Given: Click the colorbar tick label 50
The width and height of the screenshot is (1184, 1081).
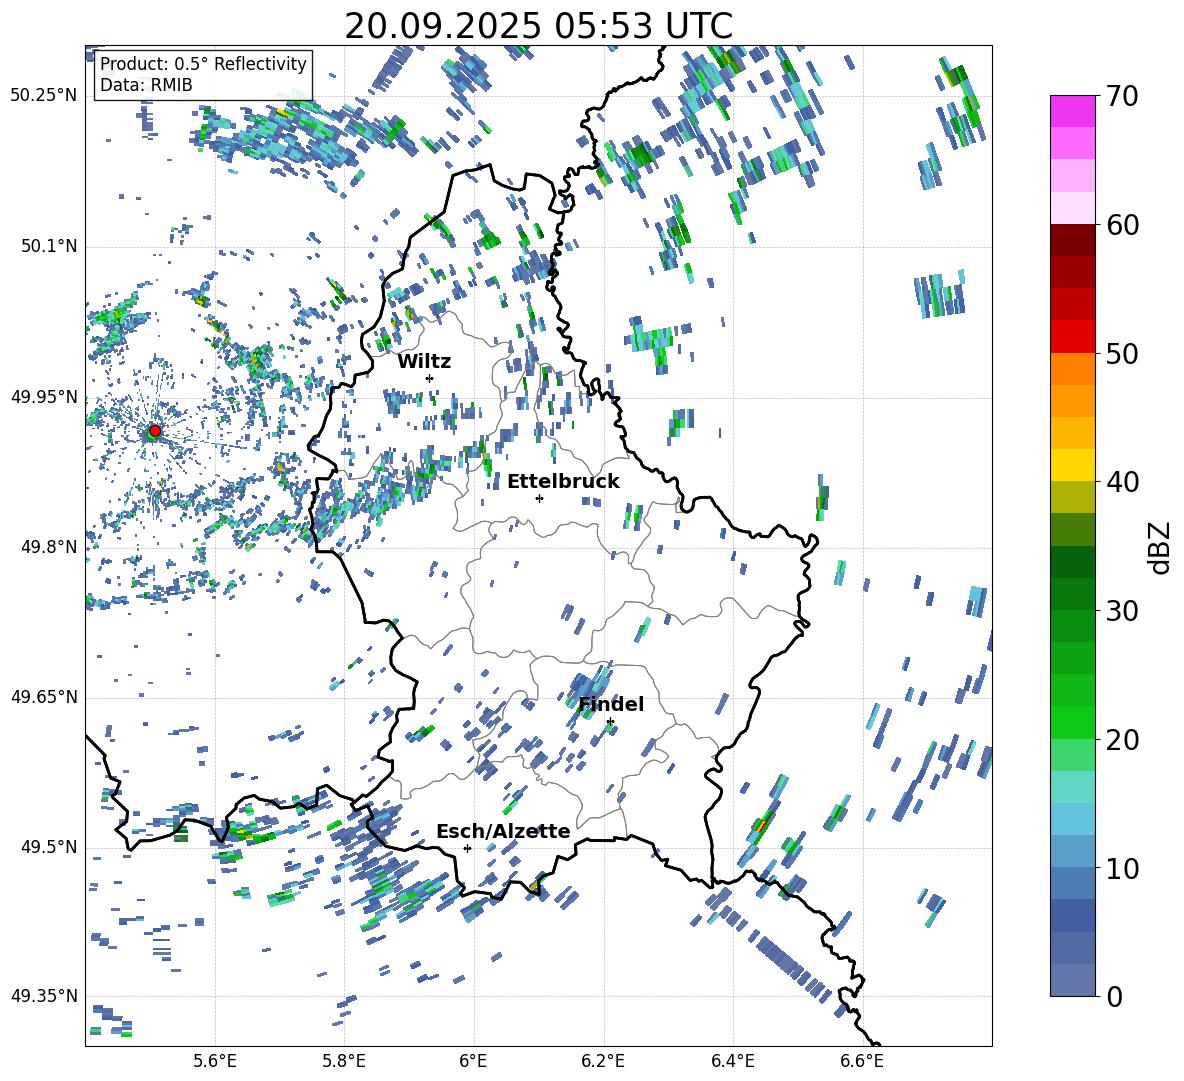Looking at the screenshot, I should click(x=1122, y=354).
